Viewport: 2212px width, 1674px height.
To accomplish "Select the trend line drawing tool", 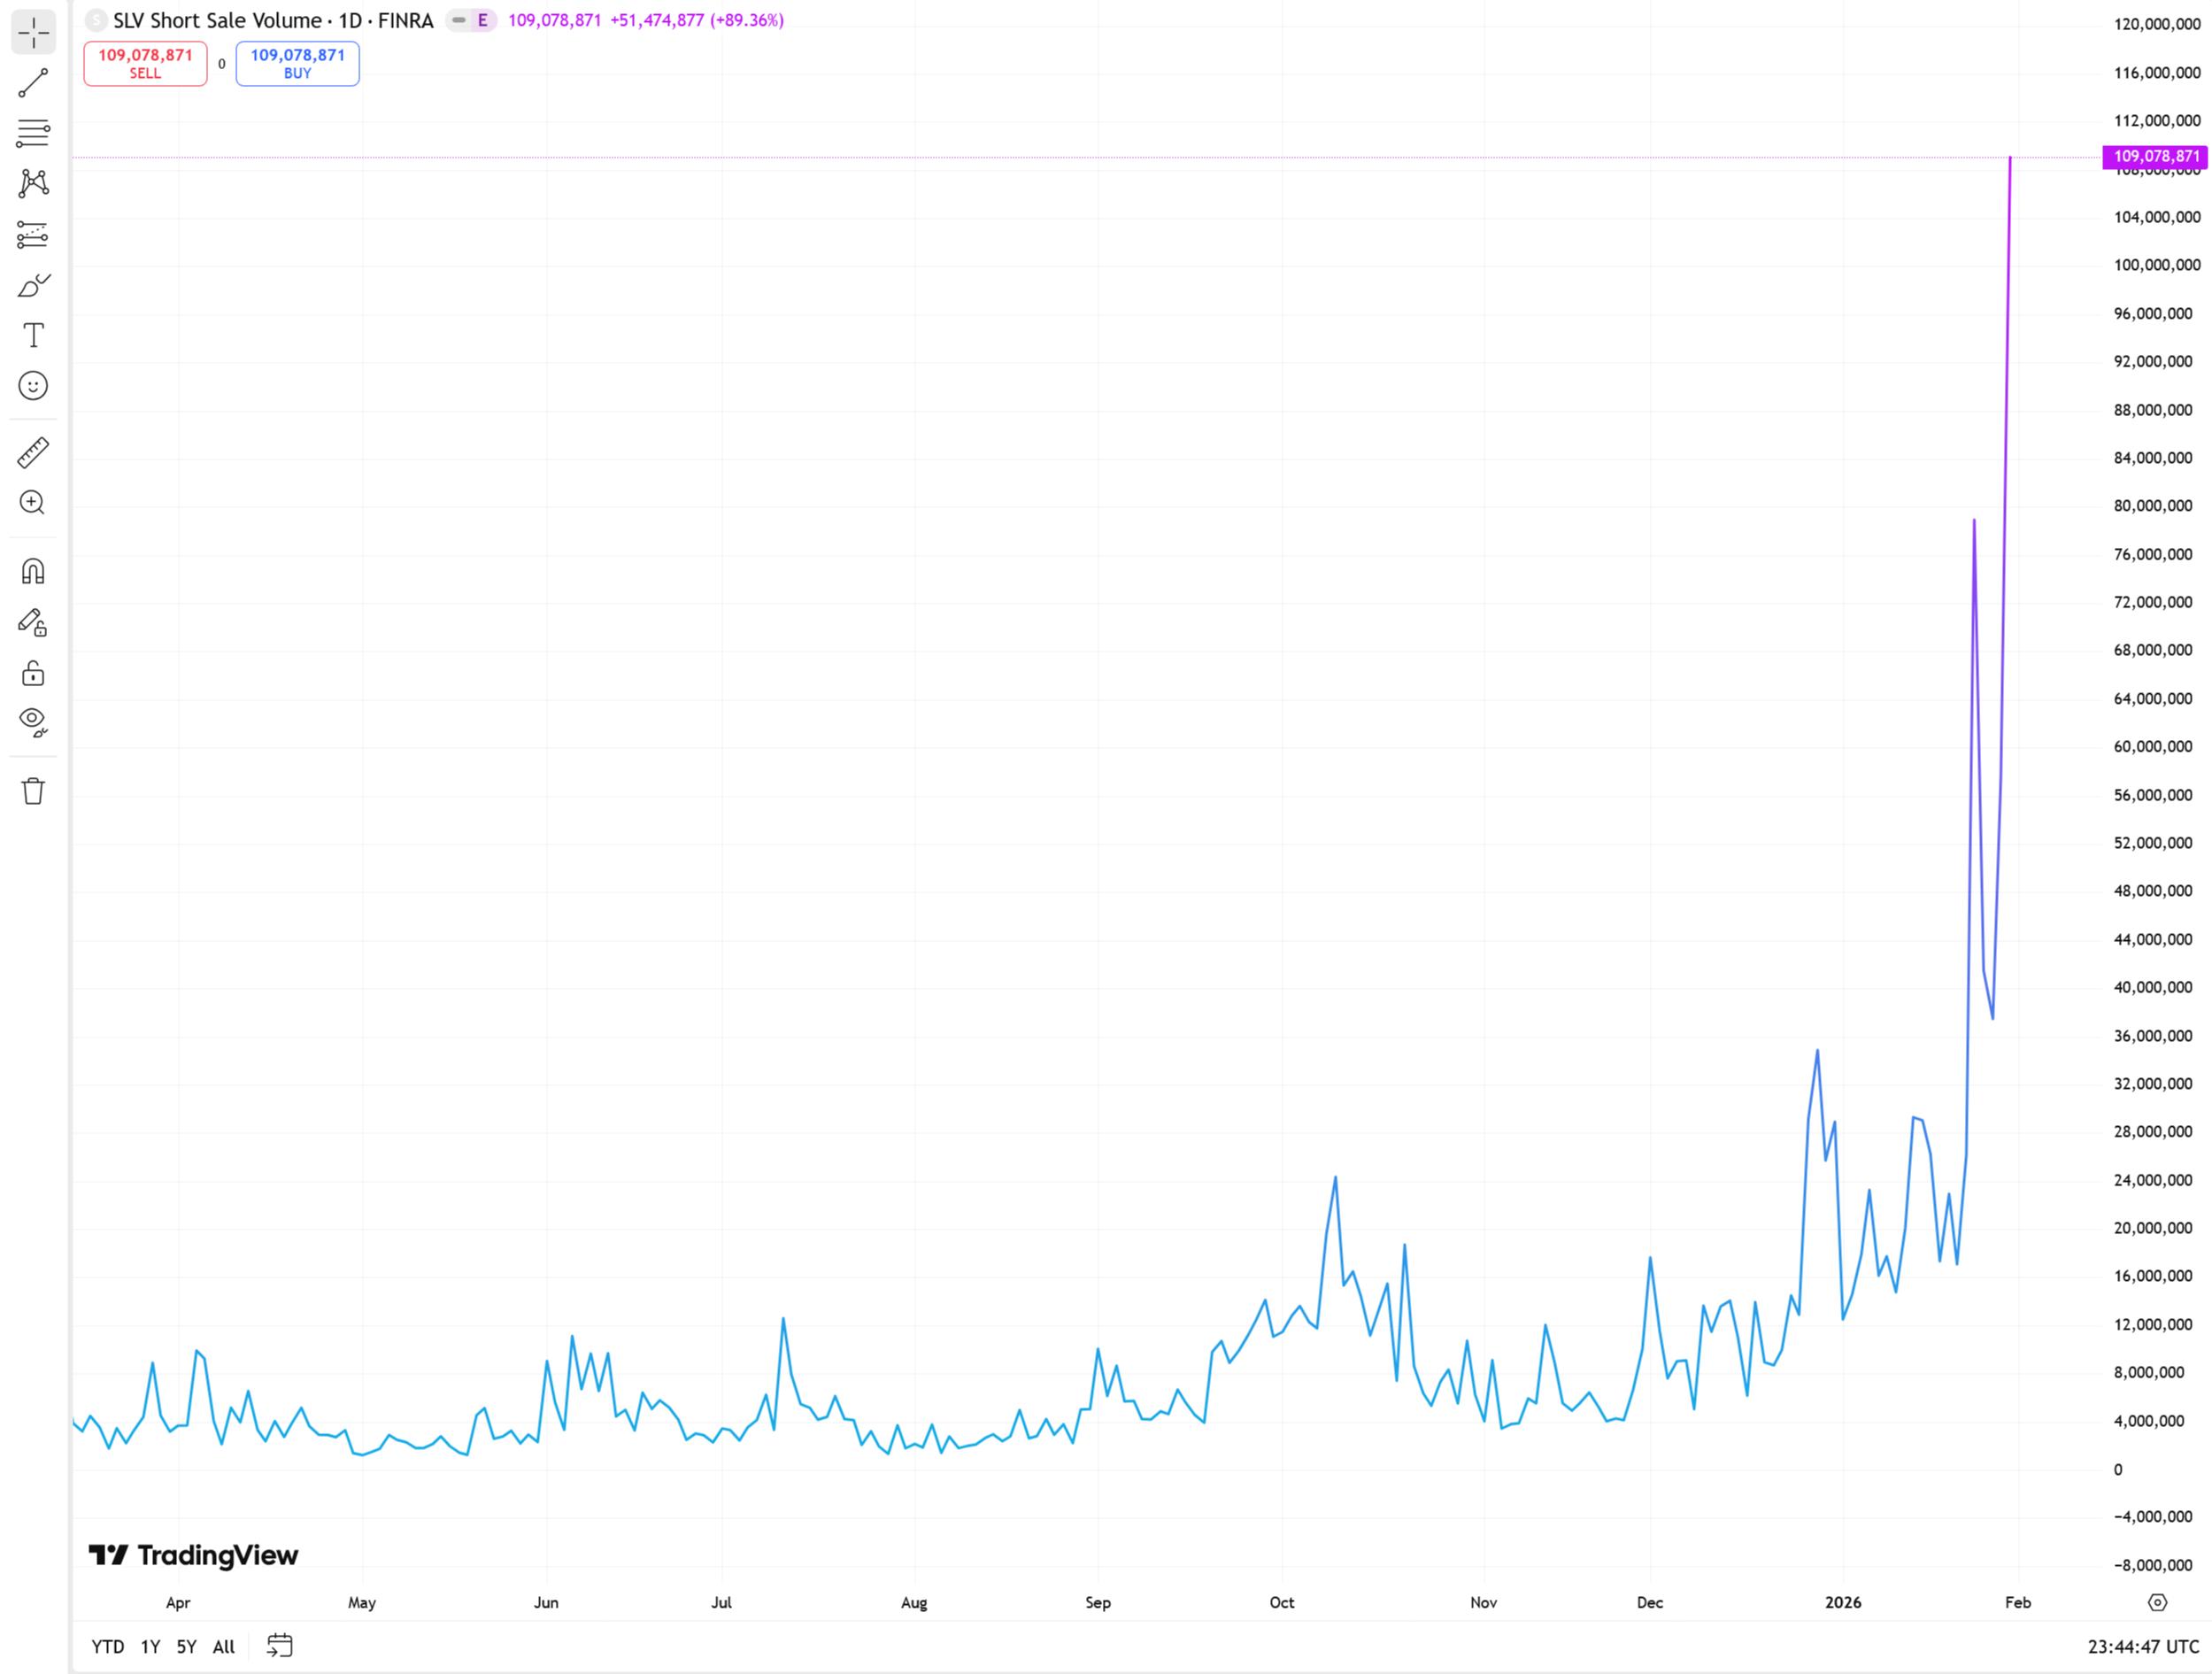I will (33, 83).
